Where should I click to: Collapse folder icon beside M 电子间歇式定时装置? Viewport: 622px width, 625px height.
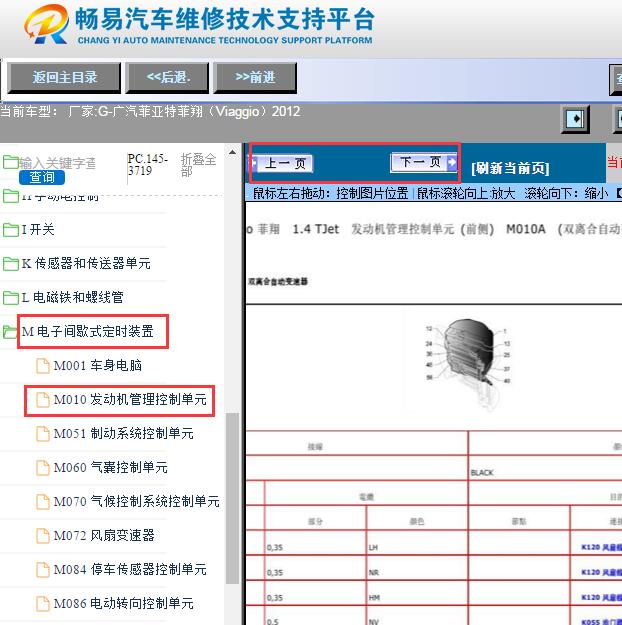(10, 332)
